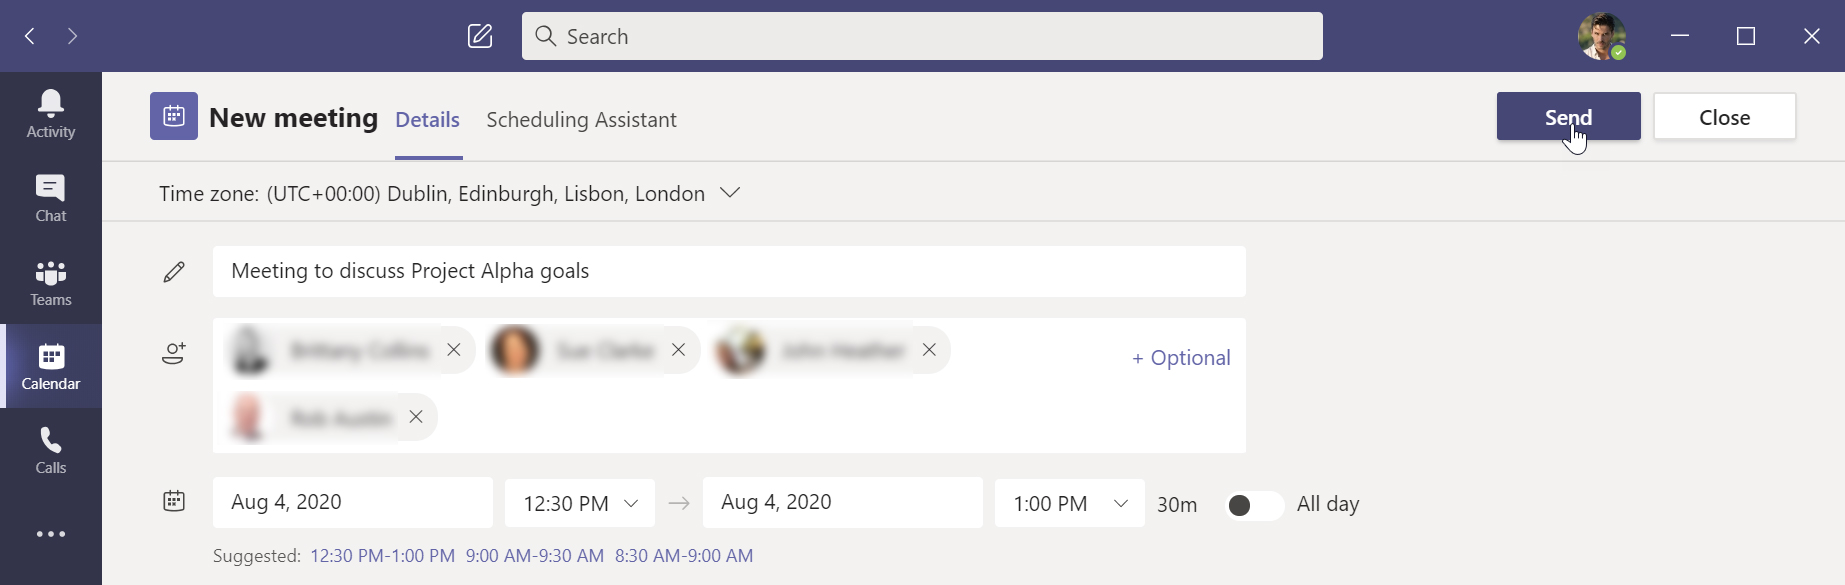1845x585 pixels.
Task: Click the meeting title input field
Action: click(x=728, y=271)
